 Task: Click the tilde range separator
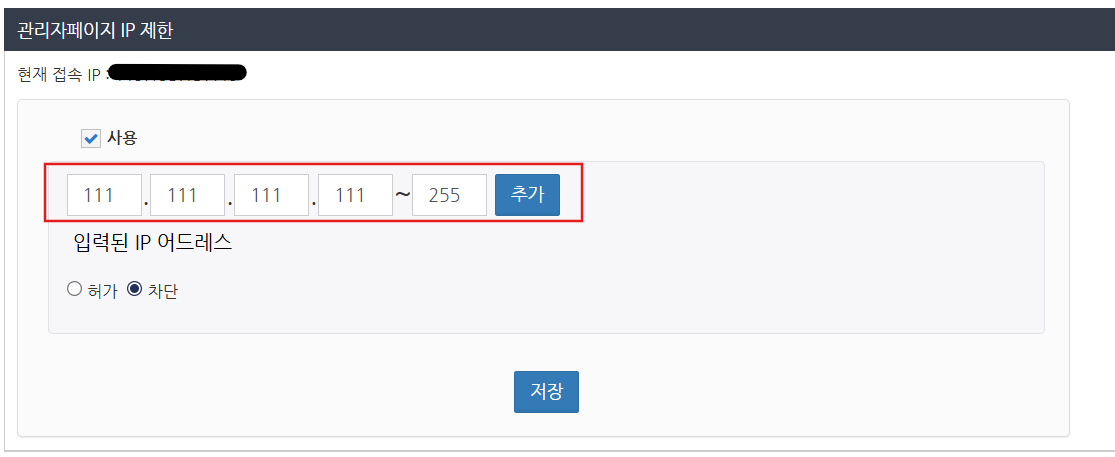[x=402, y=195]
